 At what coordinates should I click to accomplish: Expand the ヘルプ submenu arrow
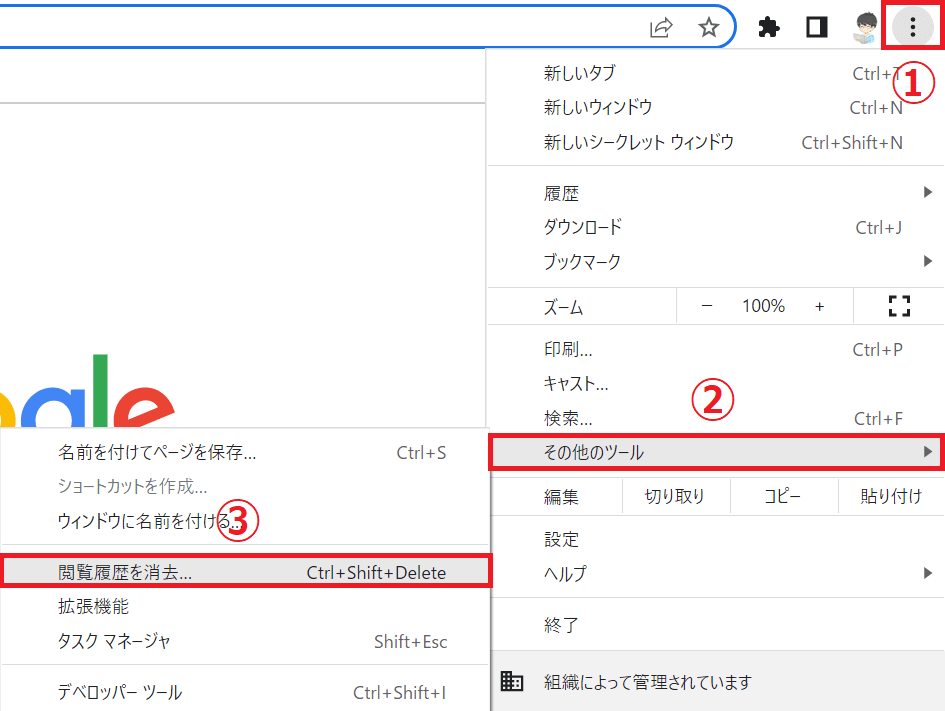coord(926,574)
